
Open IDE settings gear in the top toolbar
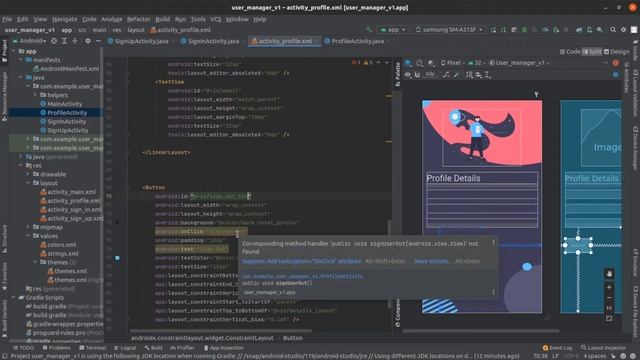coord(623,29)
